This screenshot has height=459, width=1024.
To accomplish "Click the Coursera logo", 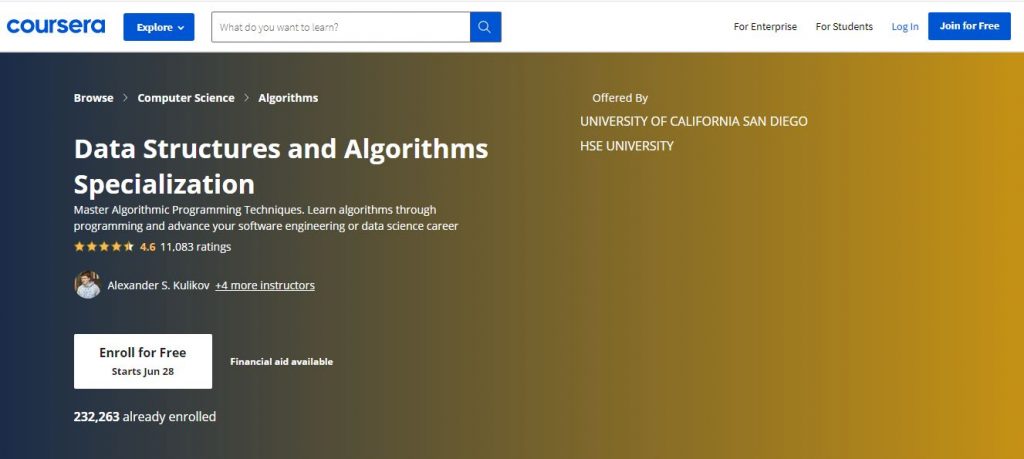I will [x=56, y=26].
